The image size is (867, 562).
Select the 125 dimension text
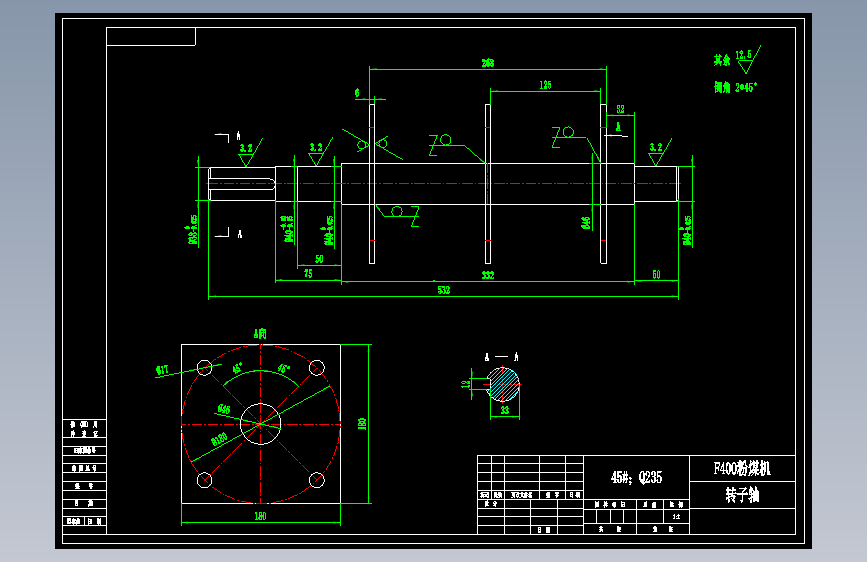point(545,85)
